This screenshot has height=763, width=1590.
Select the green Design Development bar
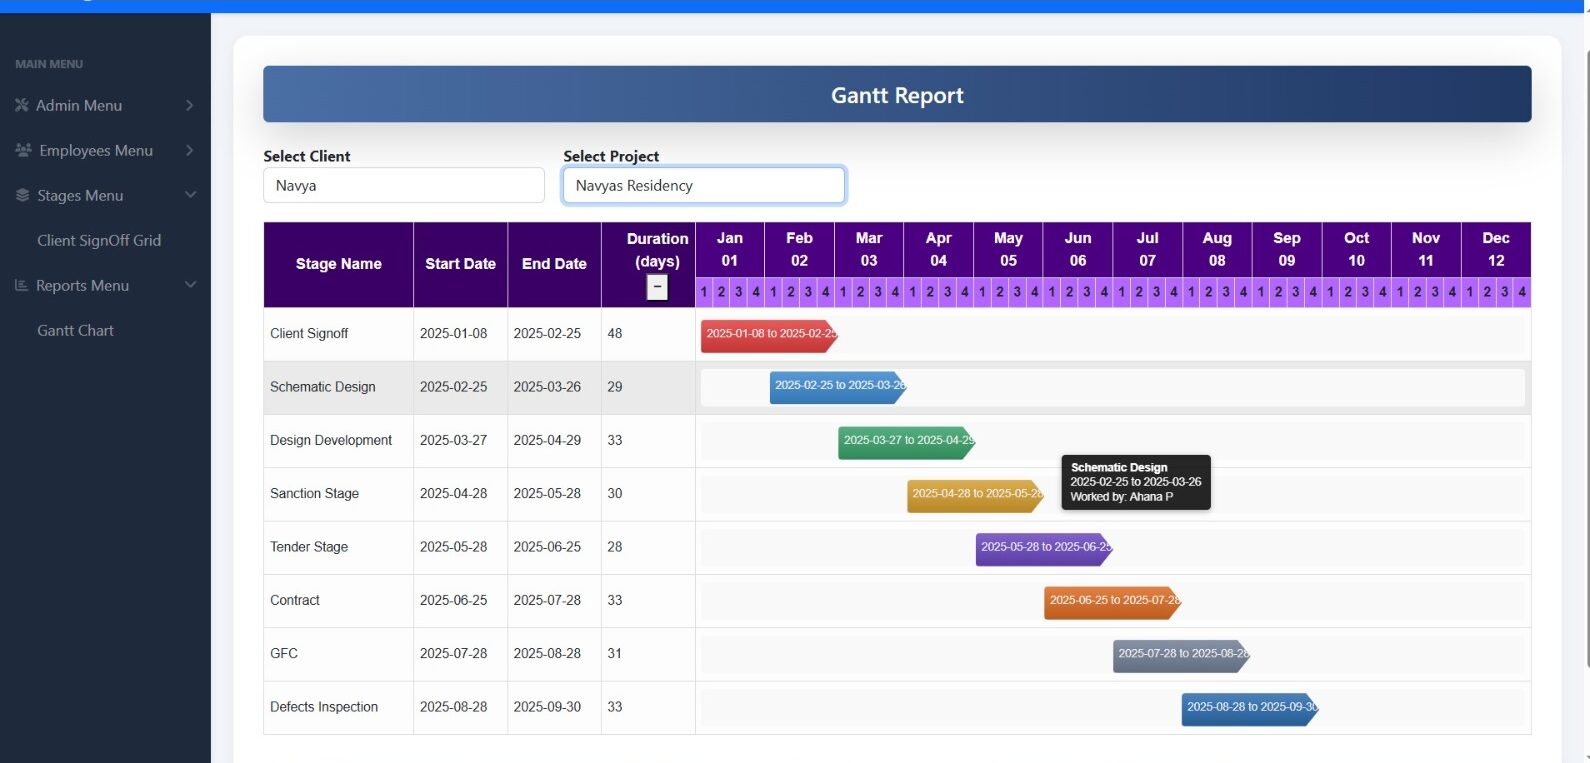[905, 441]
